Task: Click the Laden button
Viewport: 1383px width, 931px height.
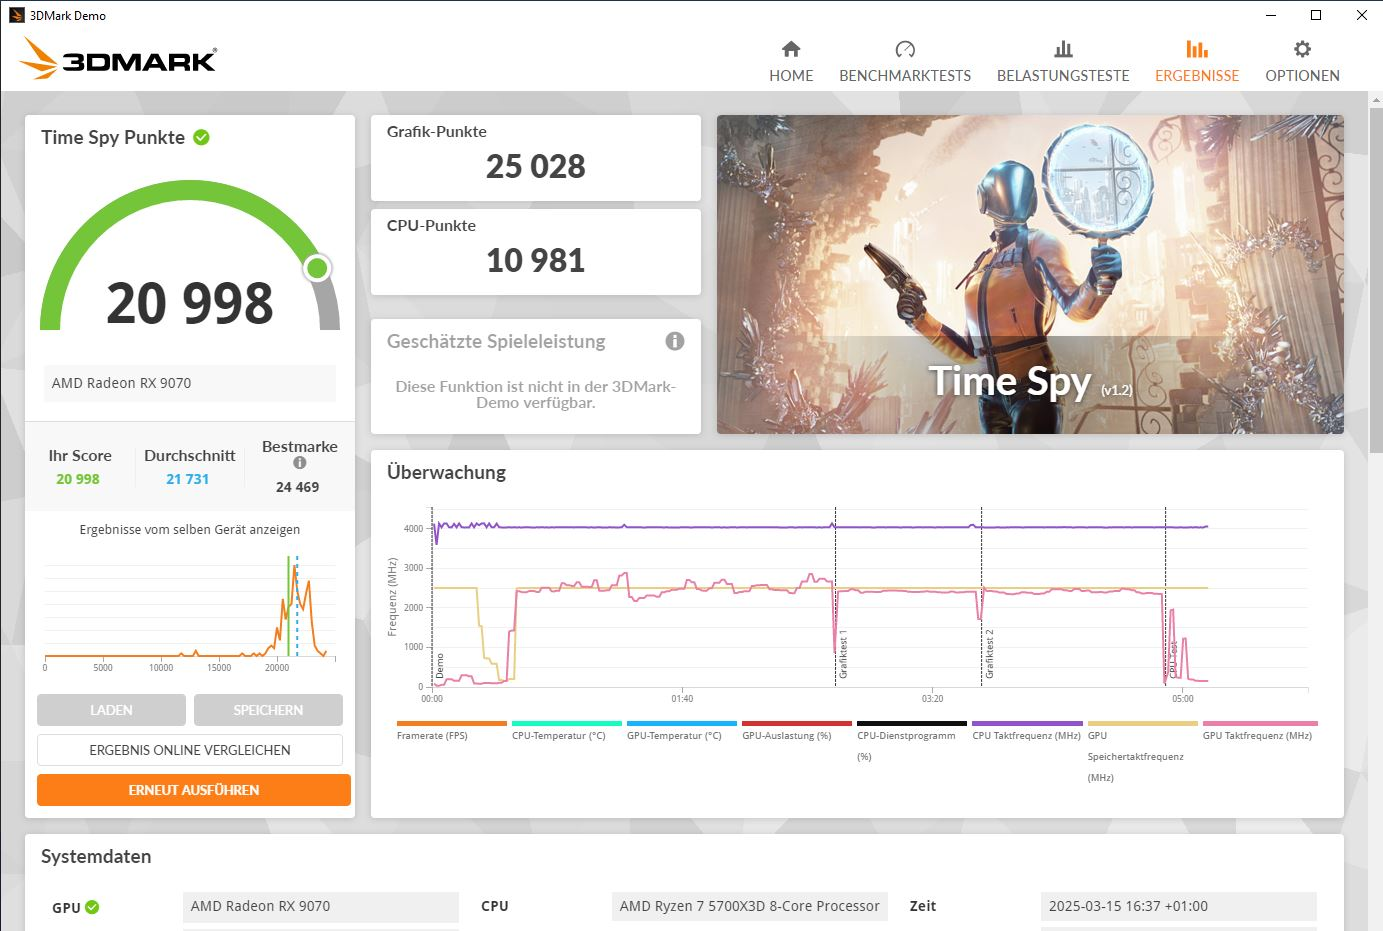Action: coord(111,710)
